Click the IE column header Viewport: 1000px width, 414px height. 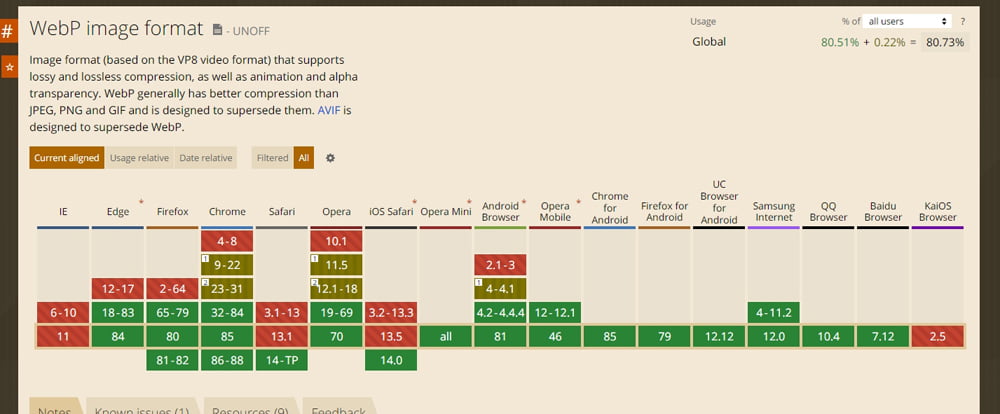tap(63, 212)
